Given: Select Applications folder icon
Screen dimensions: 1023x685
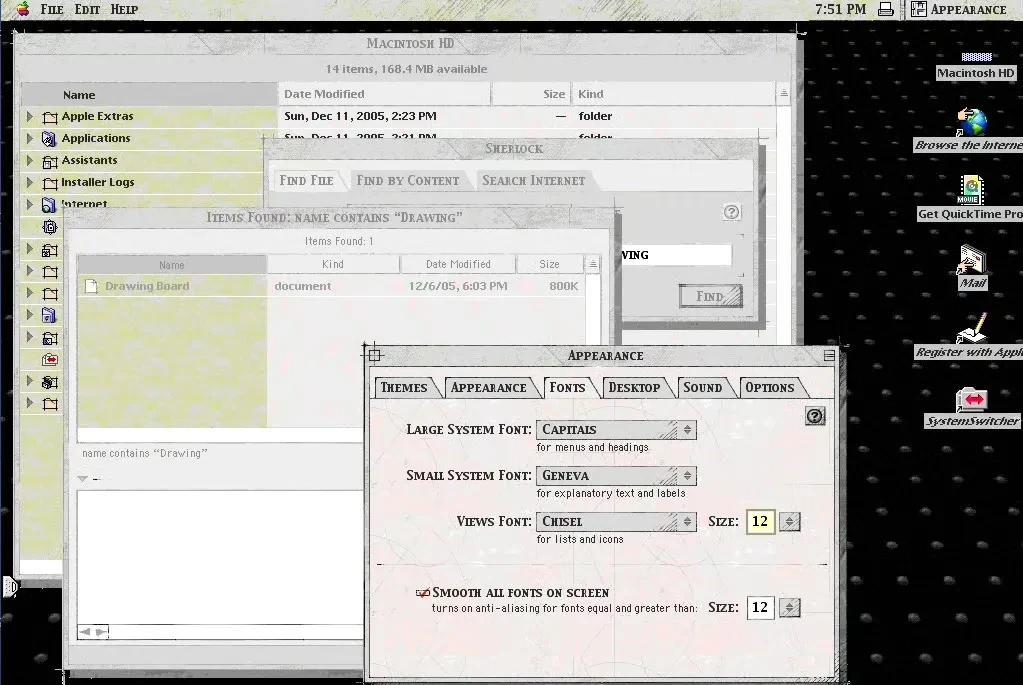Looking at the screenshot, I should (x=50, y=139).
